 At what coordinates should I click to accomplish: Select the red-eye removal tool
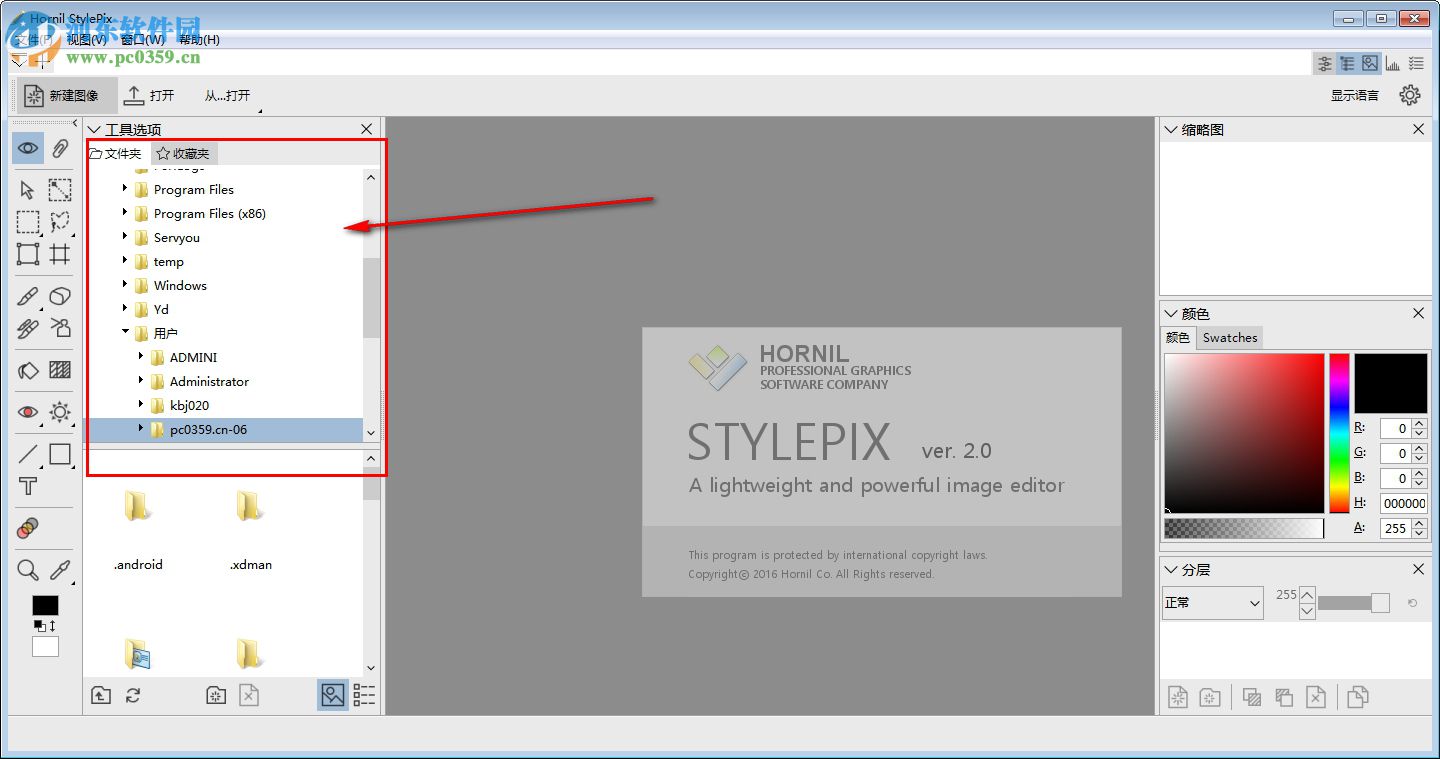tap(28, 412)
